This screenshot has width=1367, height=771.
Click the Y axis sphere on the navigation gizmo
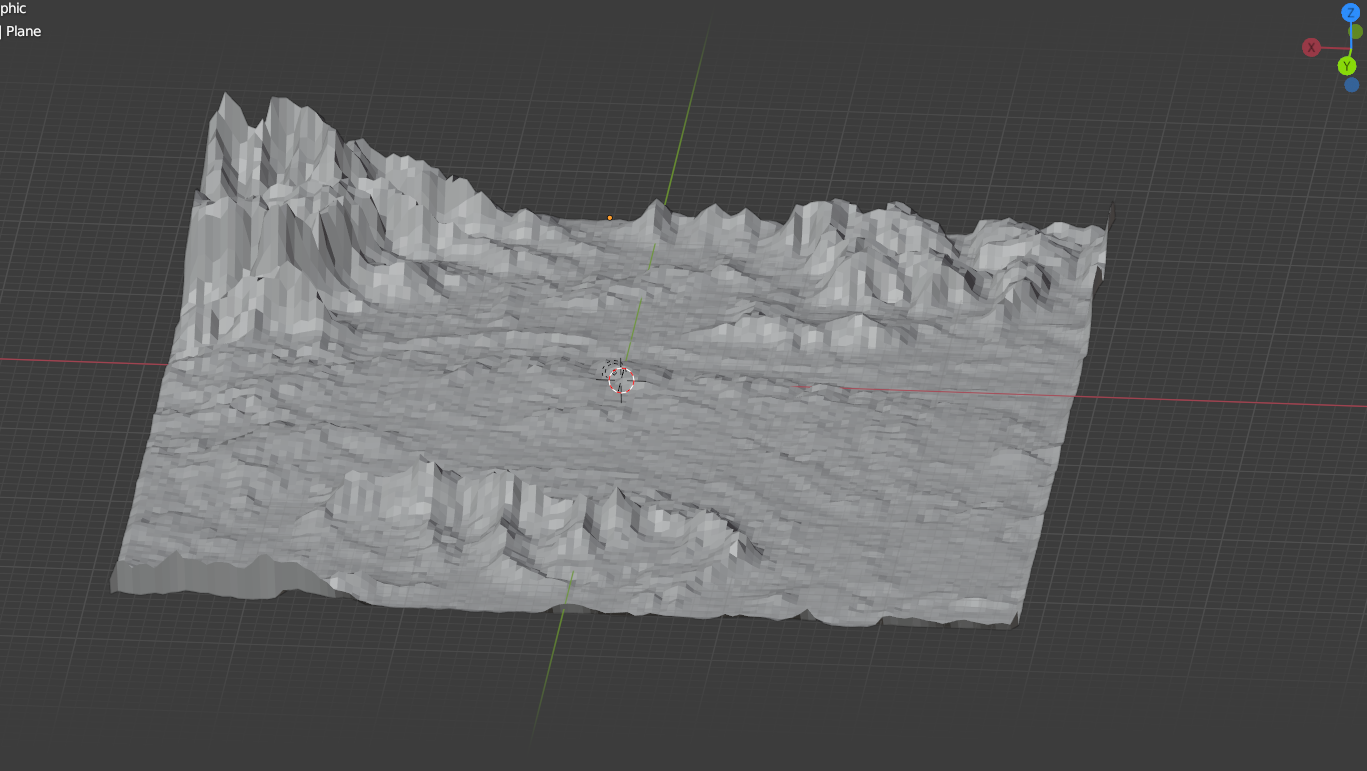(x=1347, y=65)
